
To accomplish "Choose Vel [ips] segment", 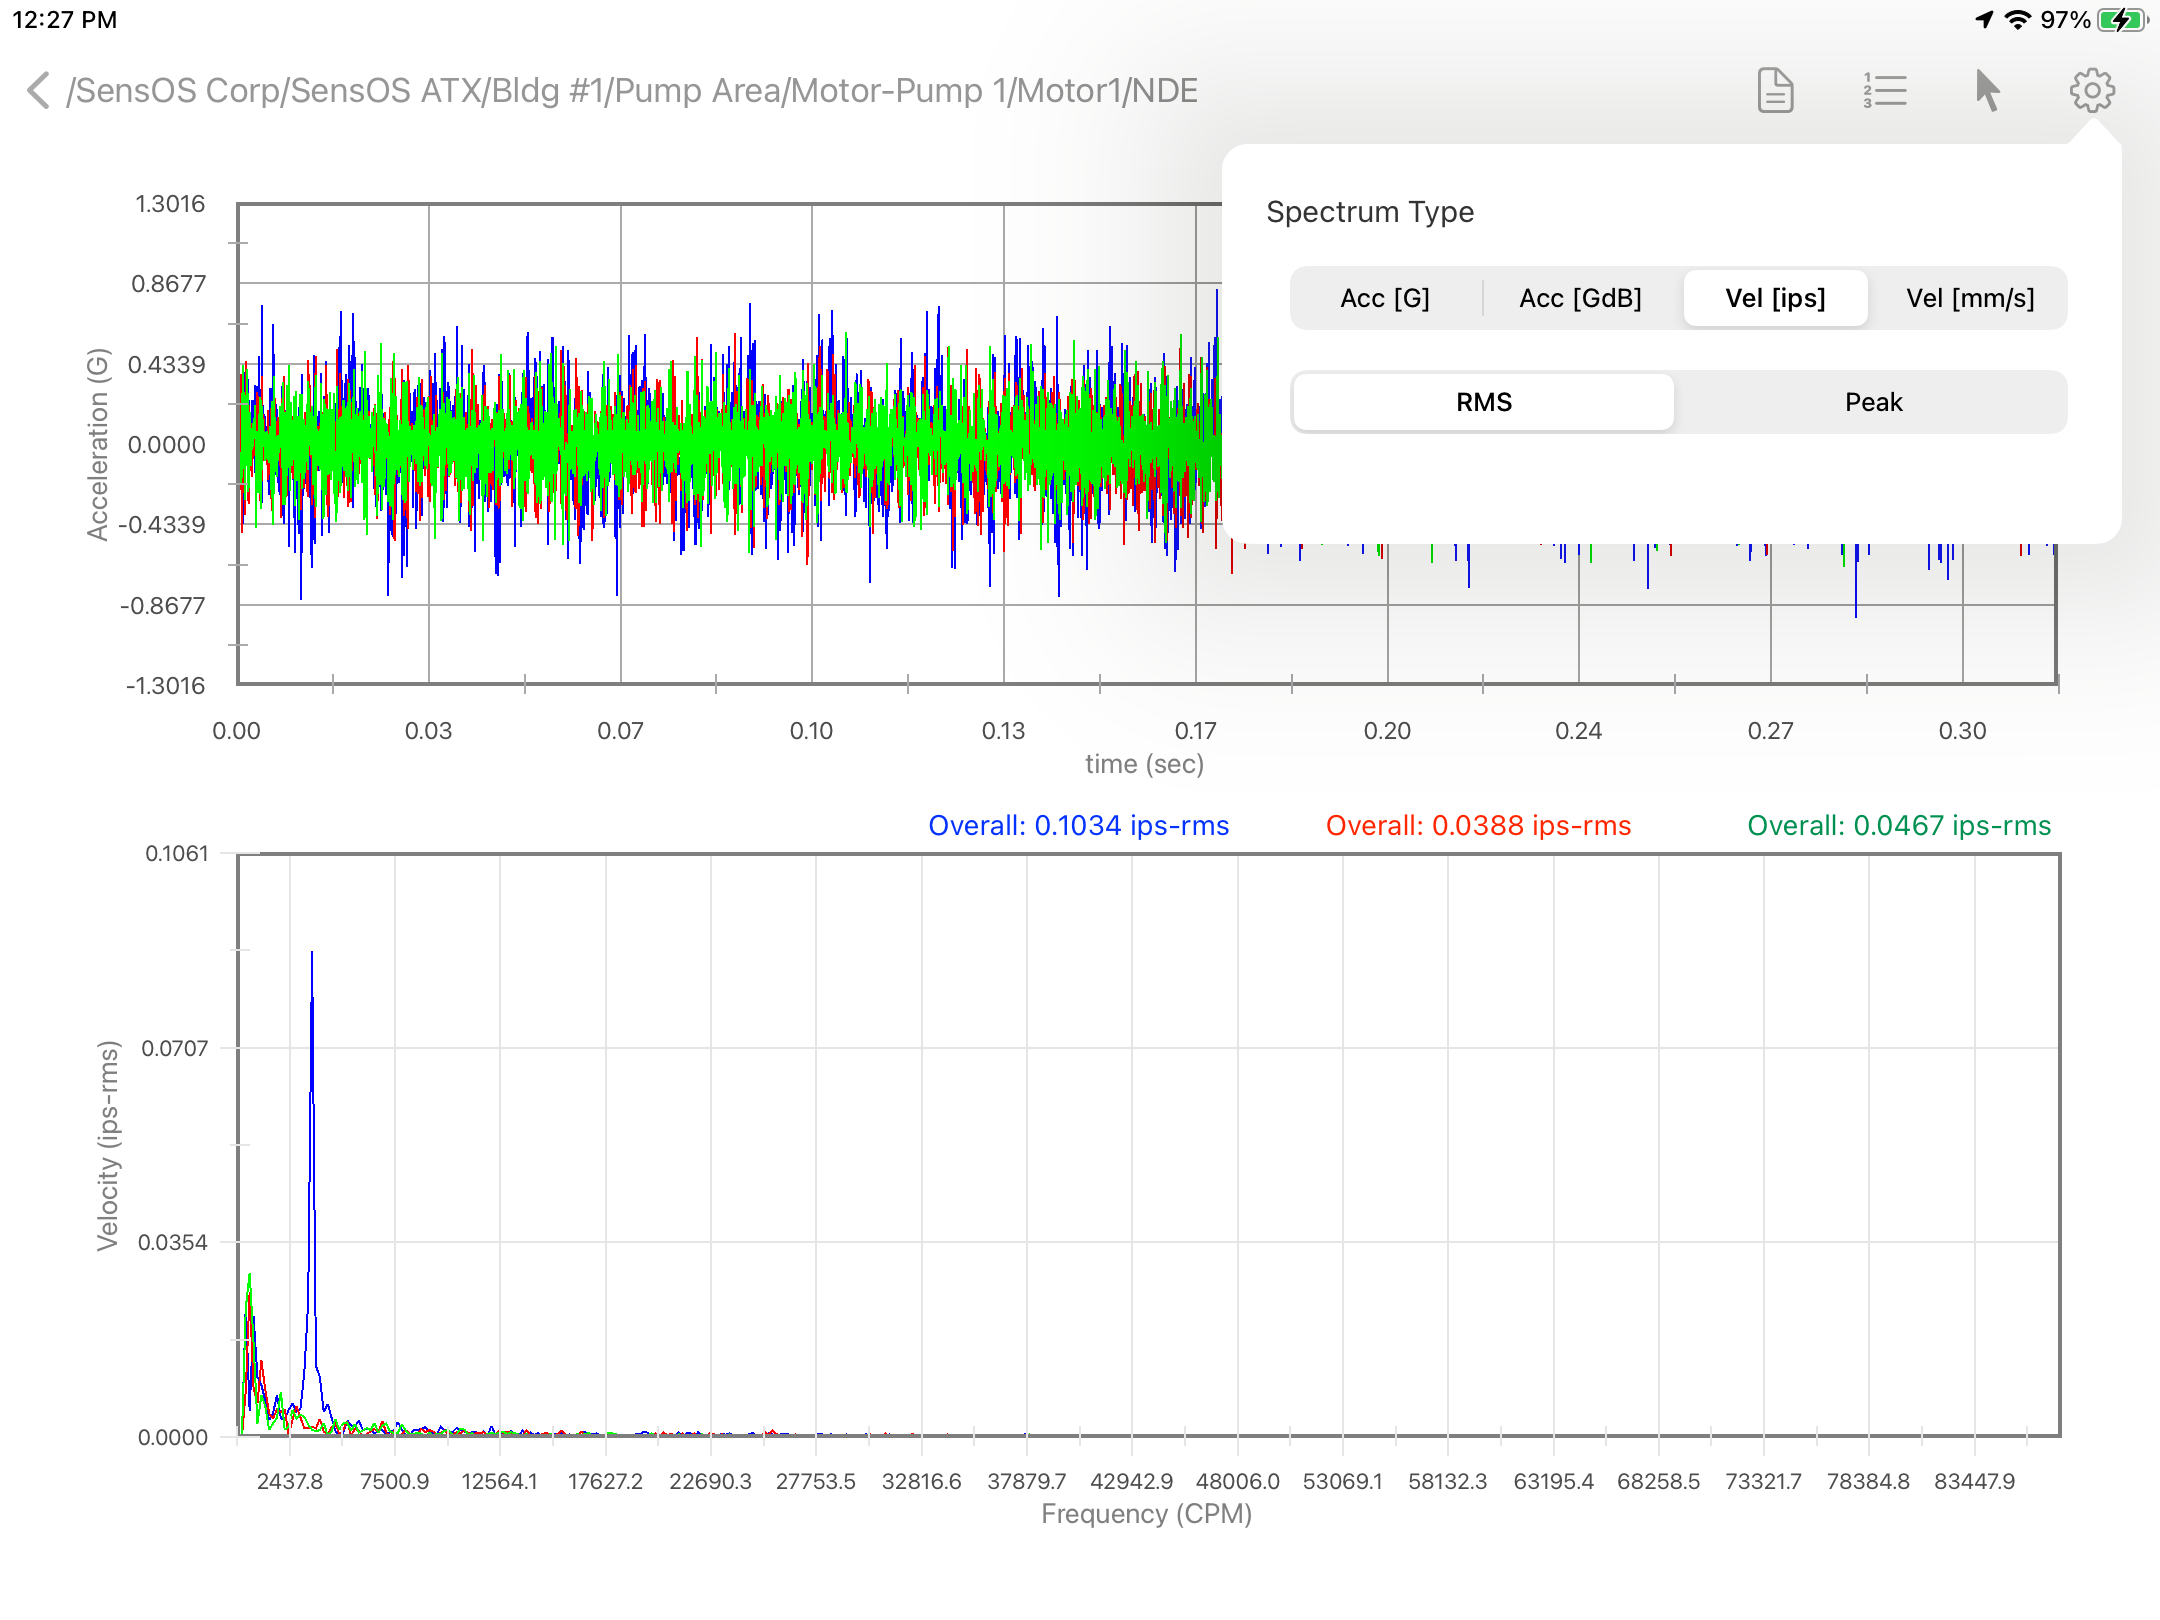I will (x=1775, y=298).
